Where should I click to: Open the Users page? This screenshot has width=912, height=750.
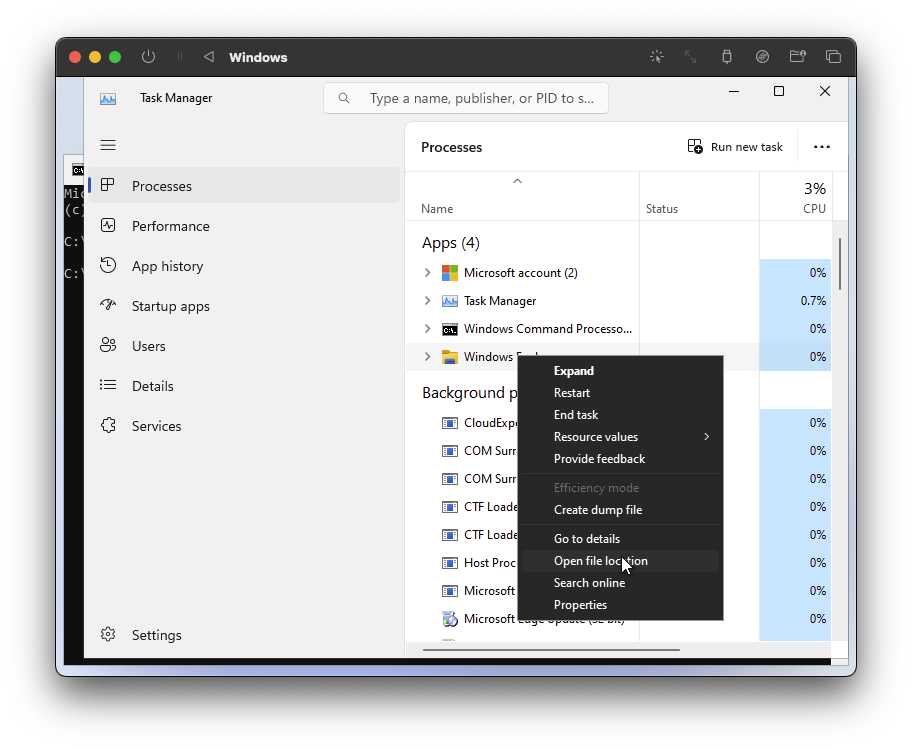tap(244, 346)
